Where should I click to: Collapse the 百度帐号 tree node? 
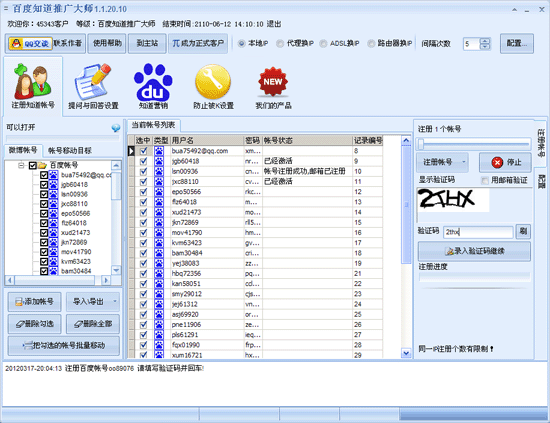click(x=21, y=165)
